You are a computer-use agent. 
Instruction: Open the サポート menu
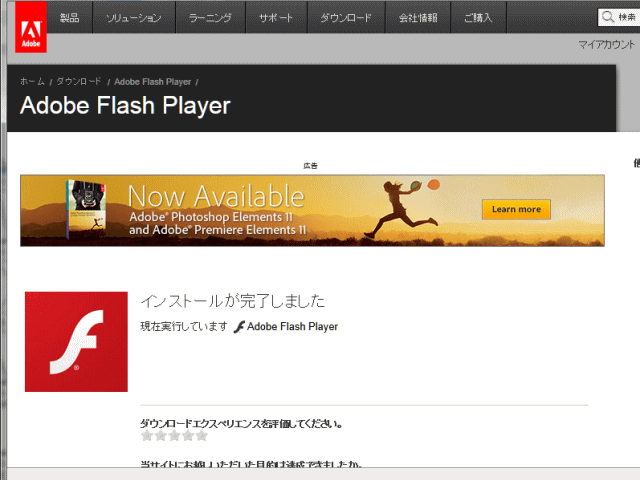click(276, 18)
